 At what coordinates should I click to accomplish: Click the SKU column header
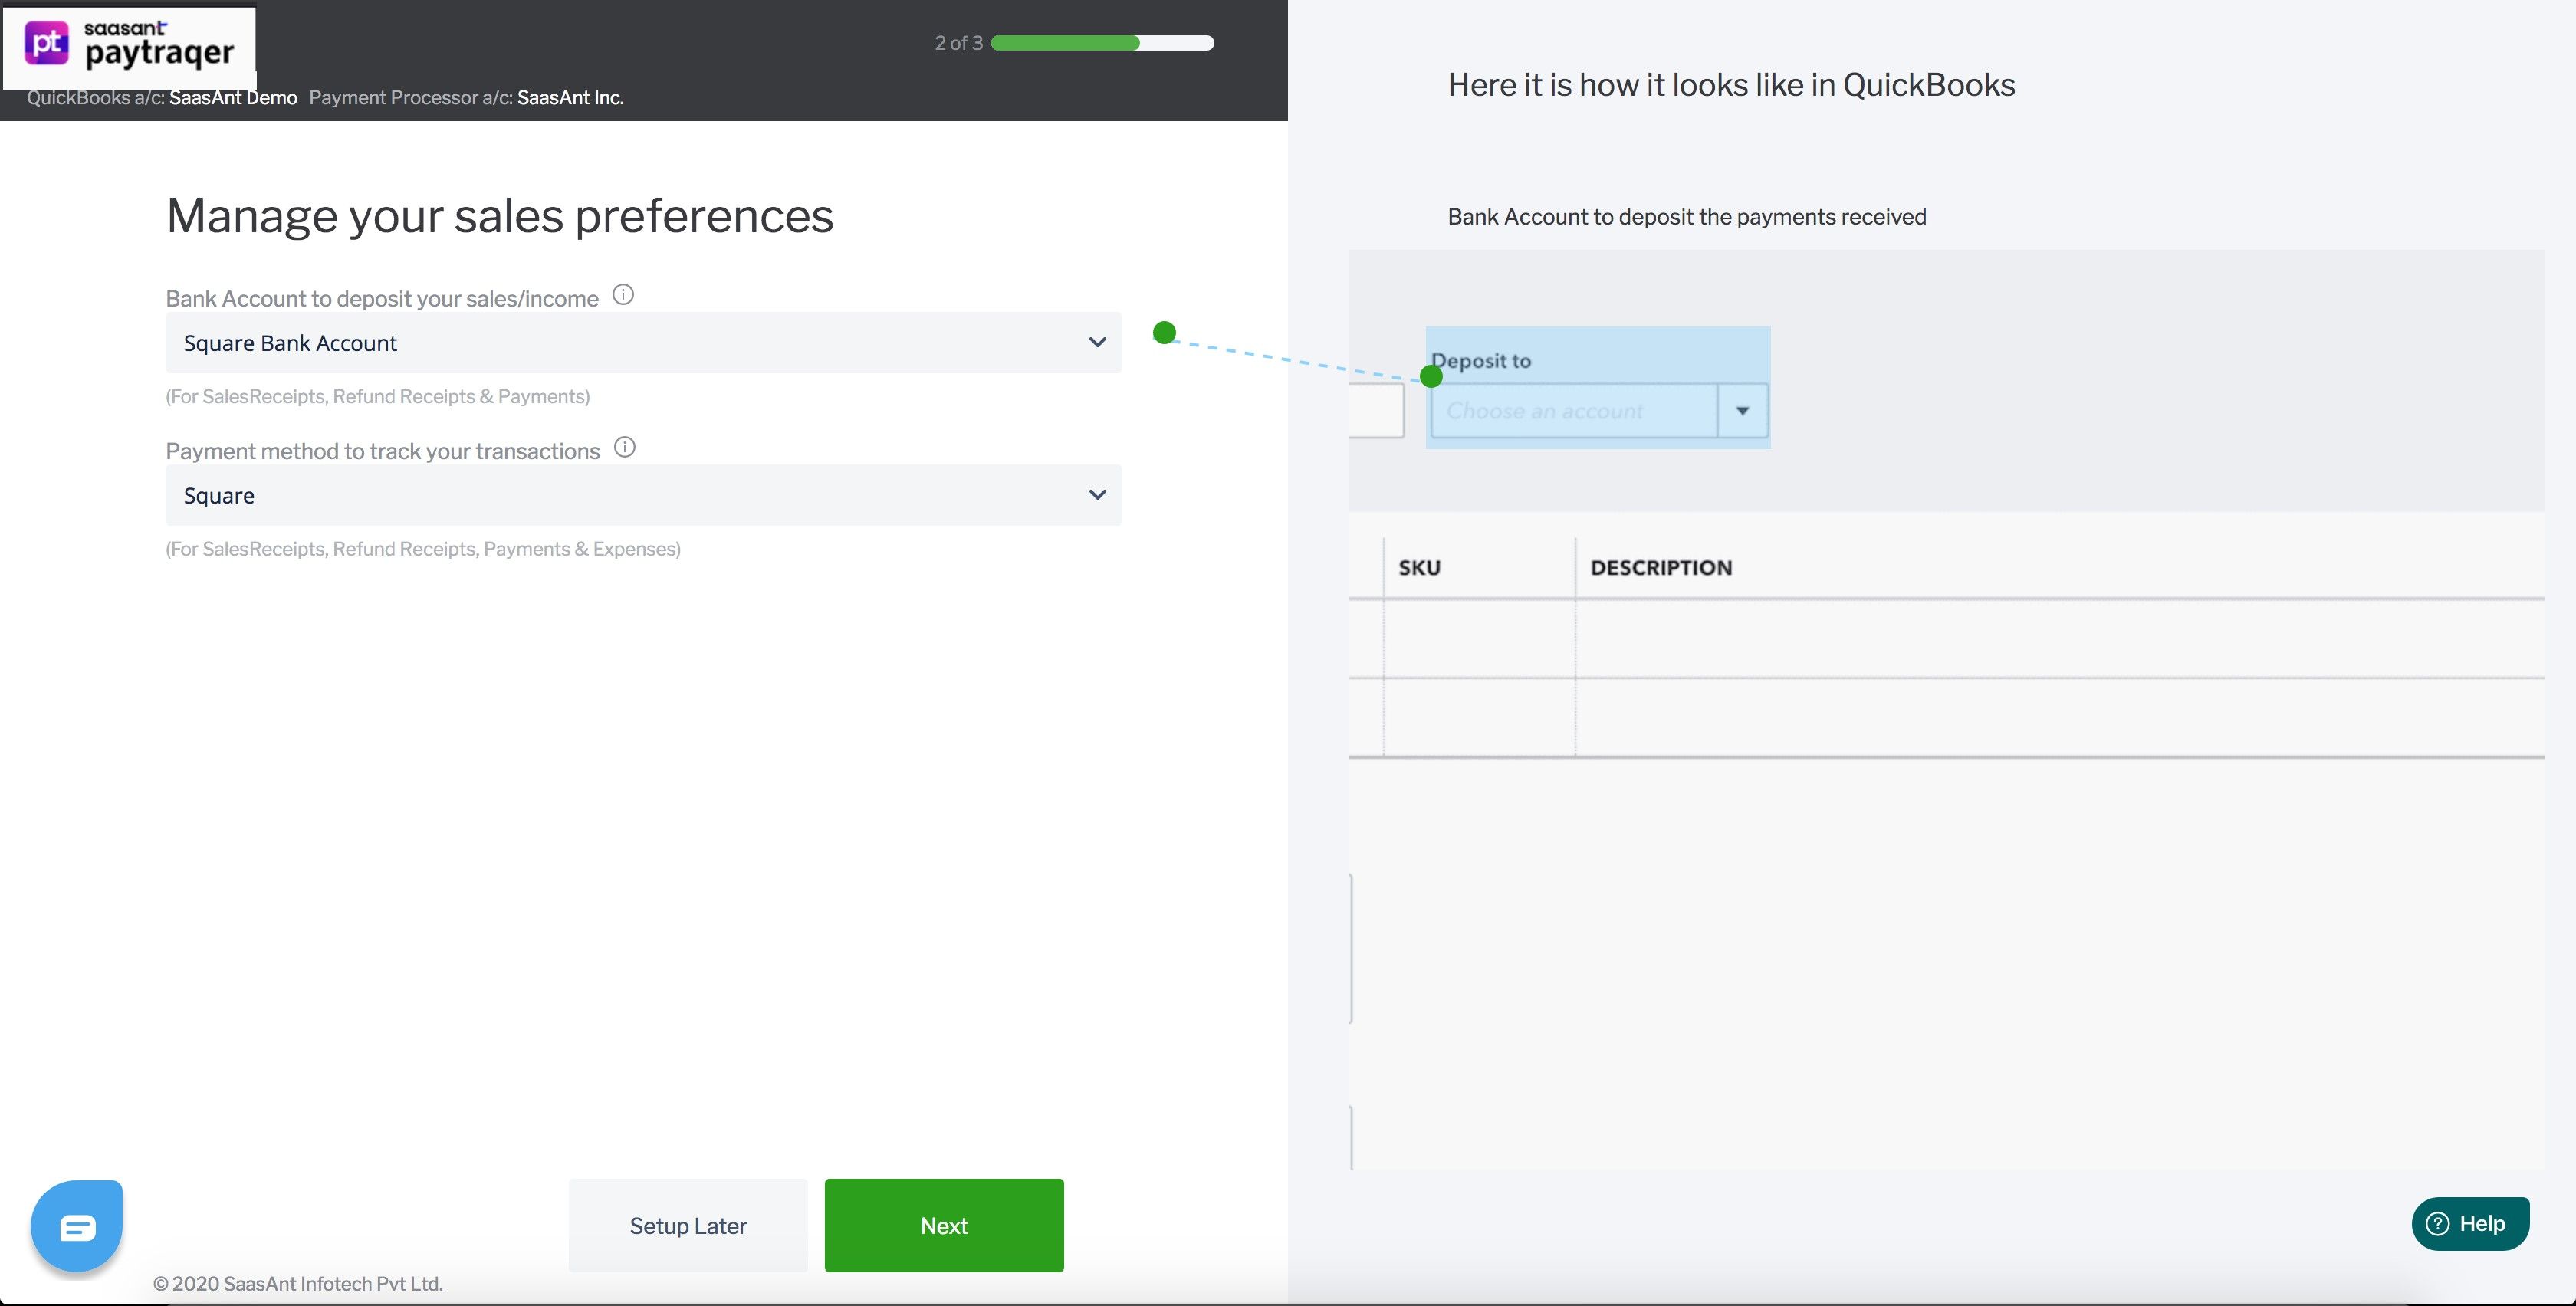pyautogui.click(x=1419, y=568)
